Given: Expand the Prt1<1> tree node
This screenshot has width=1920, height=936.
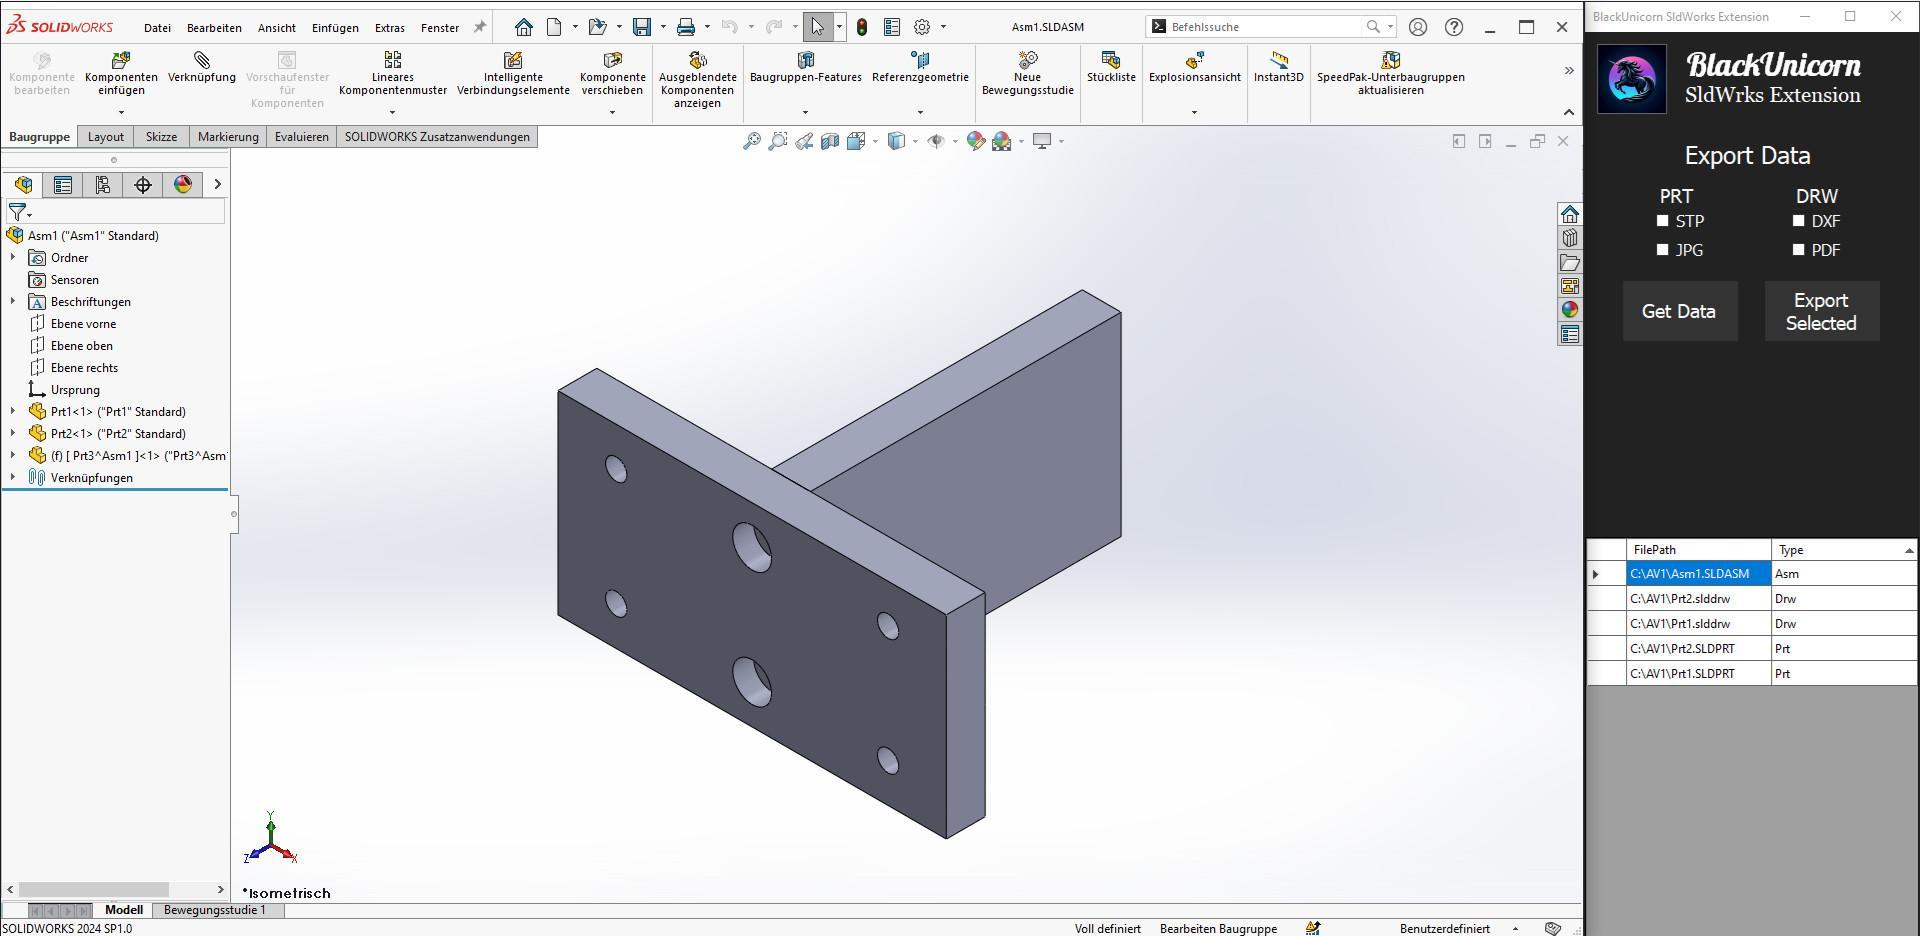Looking at the screenshot, I should click(11, 411).
